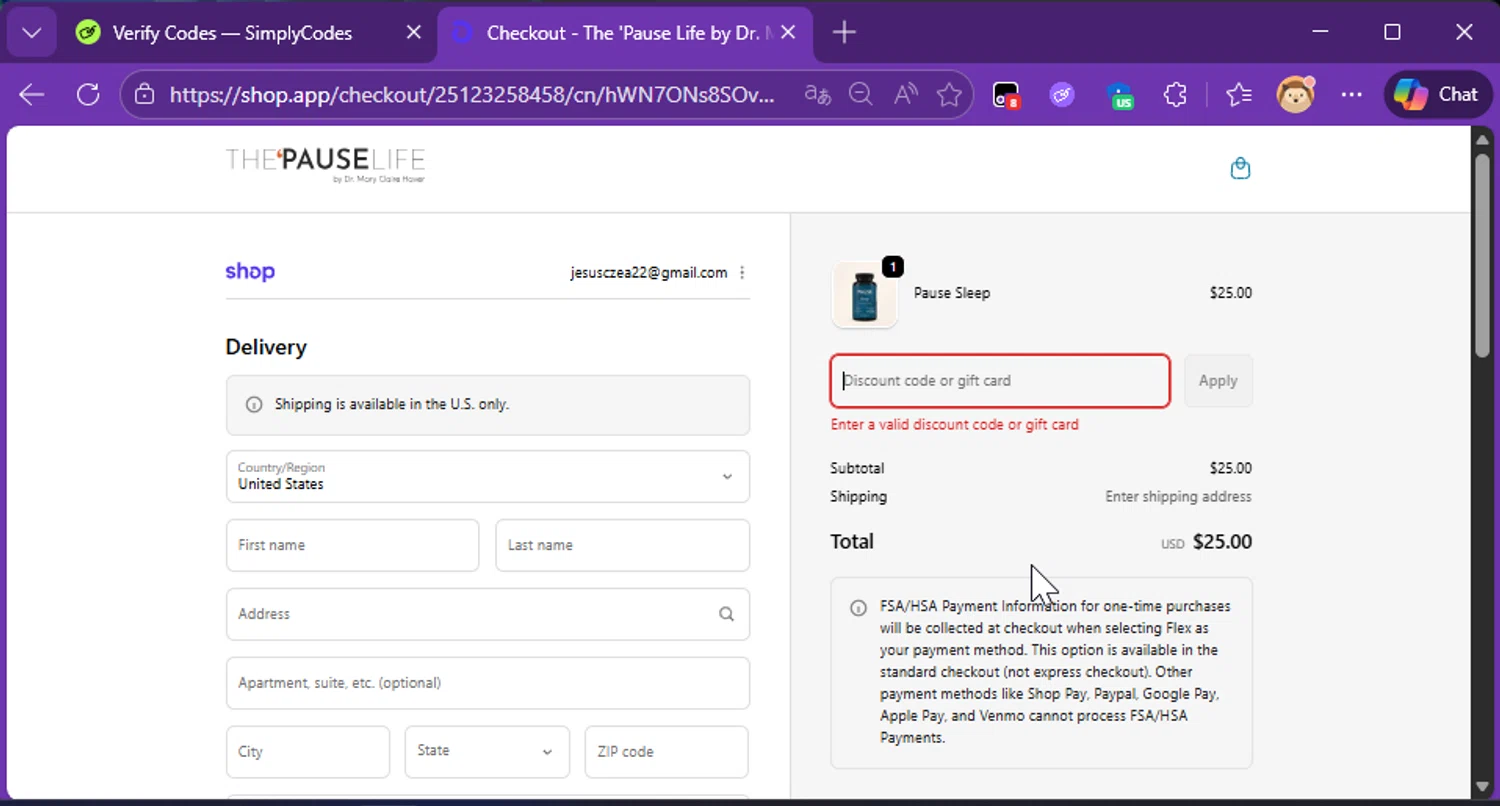Click the page vertical scrollbar thumb

point(1483,254)
